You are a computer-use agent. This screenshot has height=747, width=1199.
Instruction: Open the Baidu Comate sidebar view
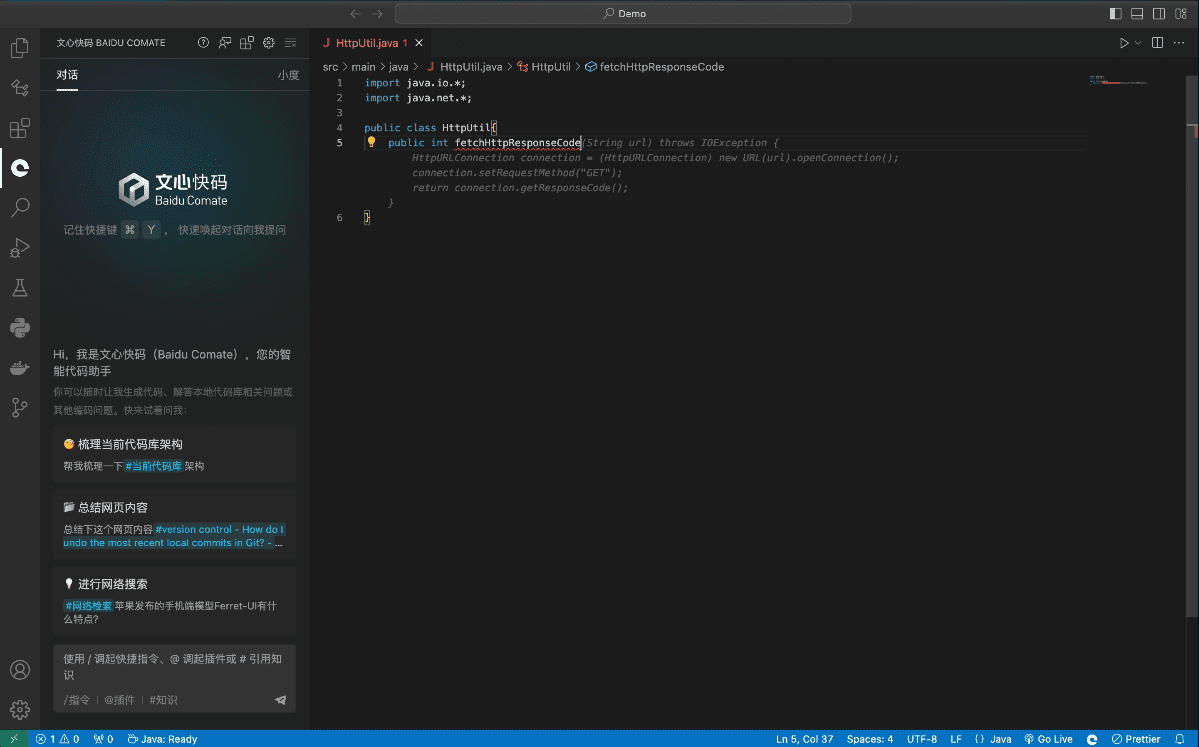[x=20, y=167]
